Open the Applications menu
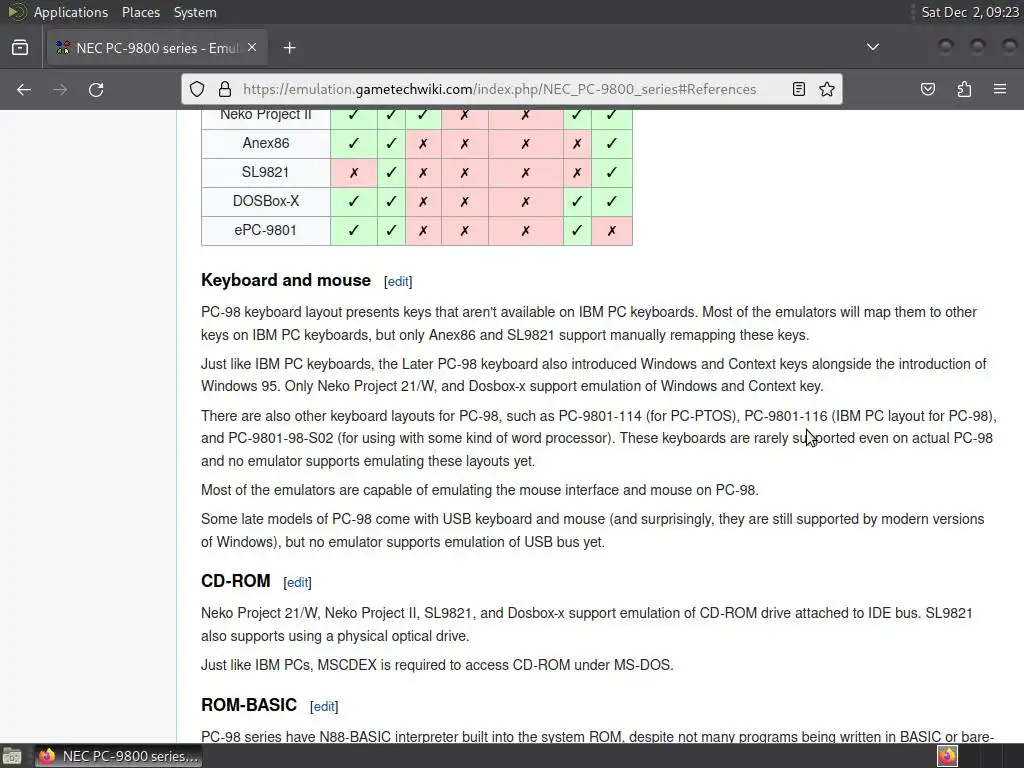 click(x=71, y=12)
